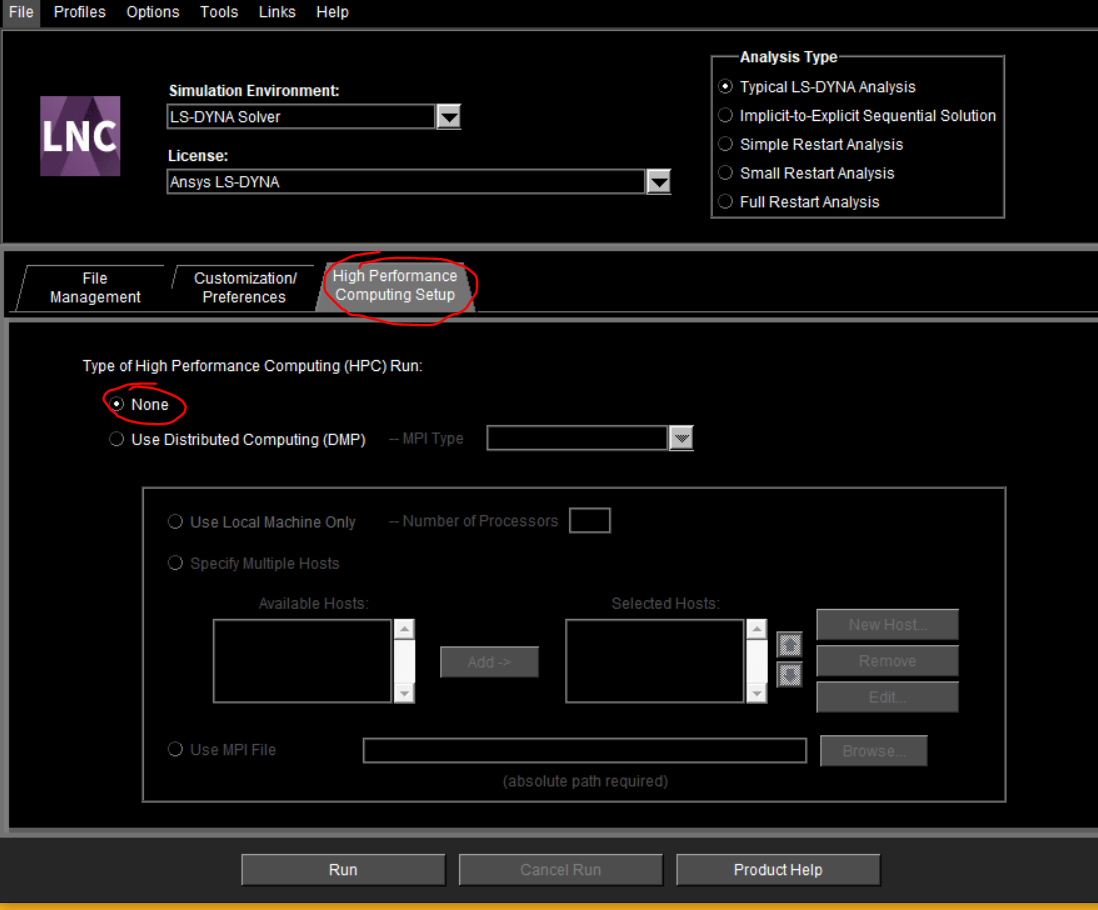Move the selected host down

point(789,675)
